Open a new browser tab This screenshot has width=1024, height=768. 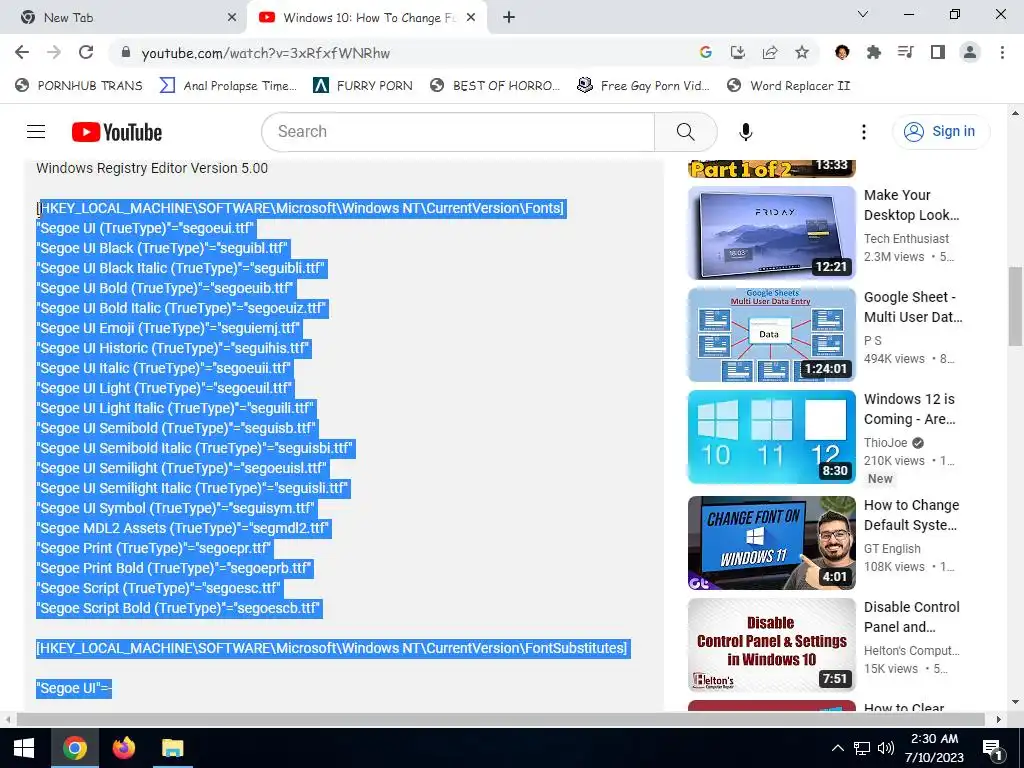(x=509, y=18)
